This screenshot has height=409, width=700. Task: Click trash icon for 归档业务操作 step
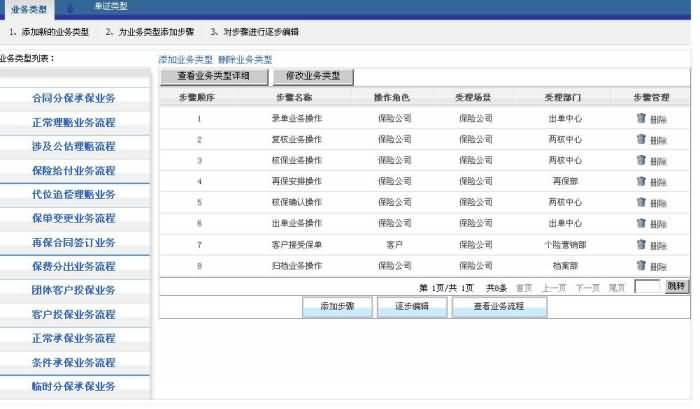(x=641, y=265)
